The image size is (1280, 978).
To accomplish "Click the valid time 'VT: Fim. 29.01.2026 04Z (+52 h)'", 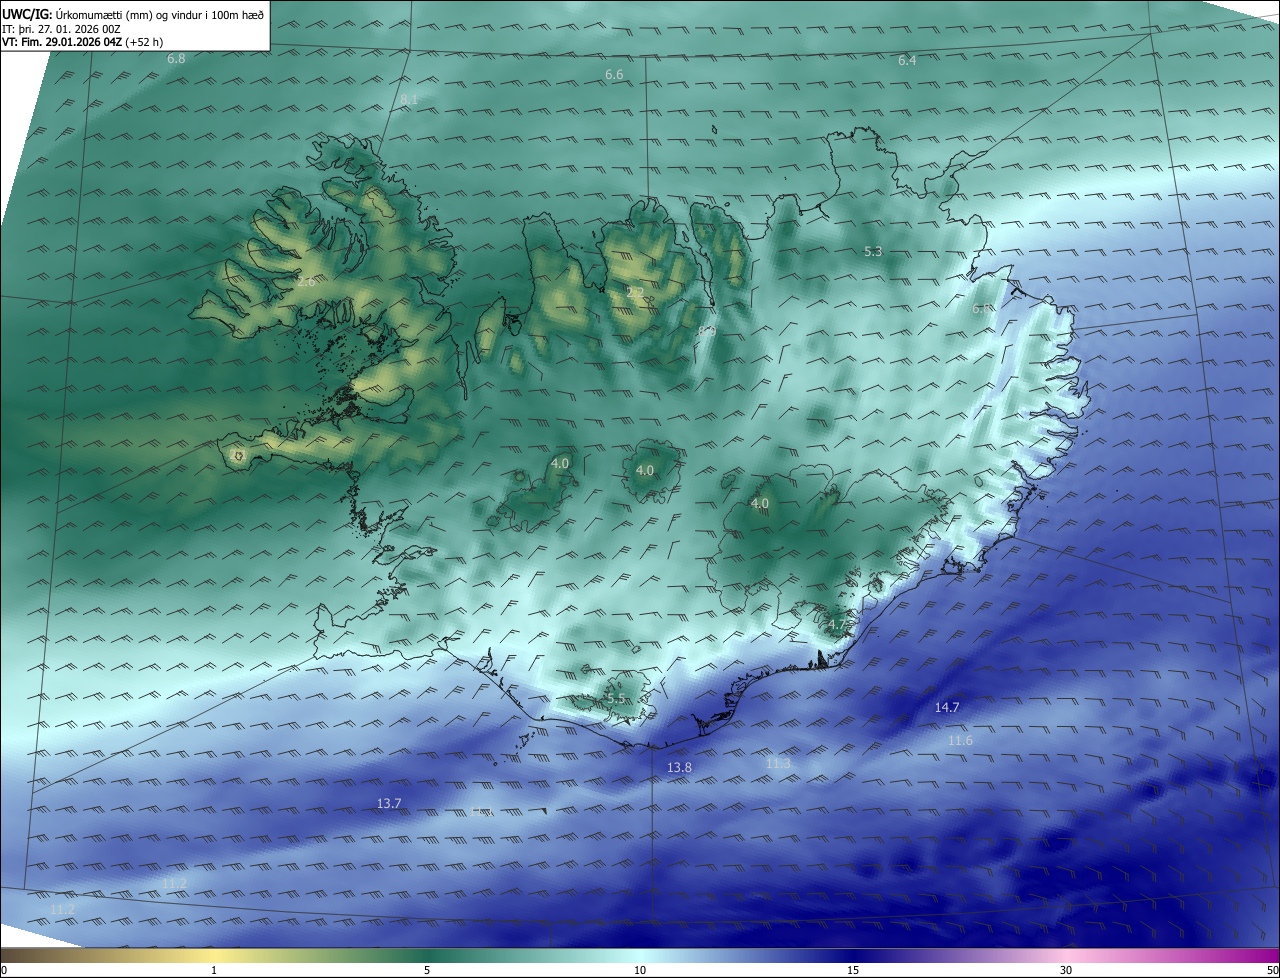I will click(83, 43).
